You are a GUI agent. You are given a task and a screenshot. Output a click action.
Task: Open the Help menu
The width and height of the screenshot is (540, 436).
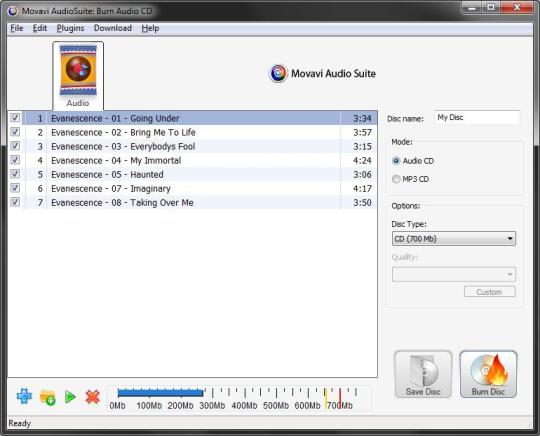150,28
